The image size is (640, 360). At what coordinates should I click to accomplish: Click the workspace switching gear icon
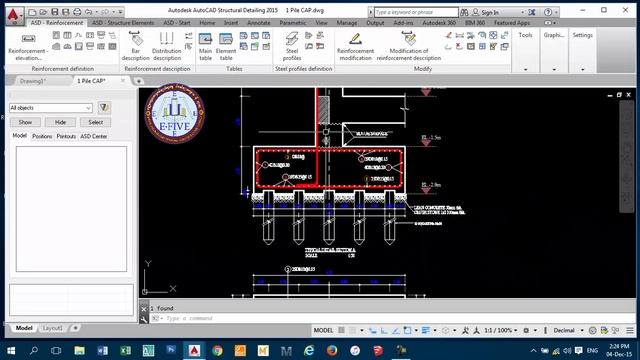tap(526, 330)
